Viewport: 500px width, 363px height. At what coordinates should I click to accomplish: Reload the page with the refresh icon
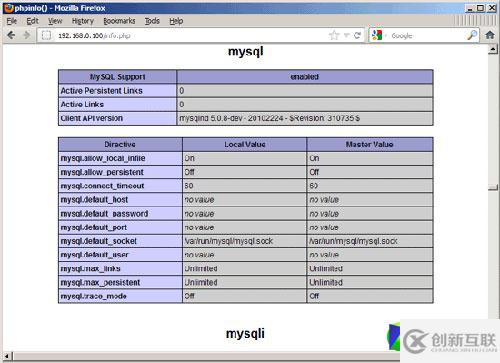pos(357,35)
